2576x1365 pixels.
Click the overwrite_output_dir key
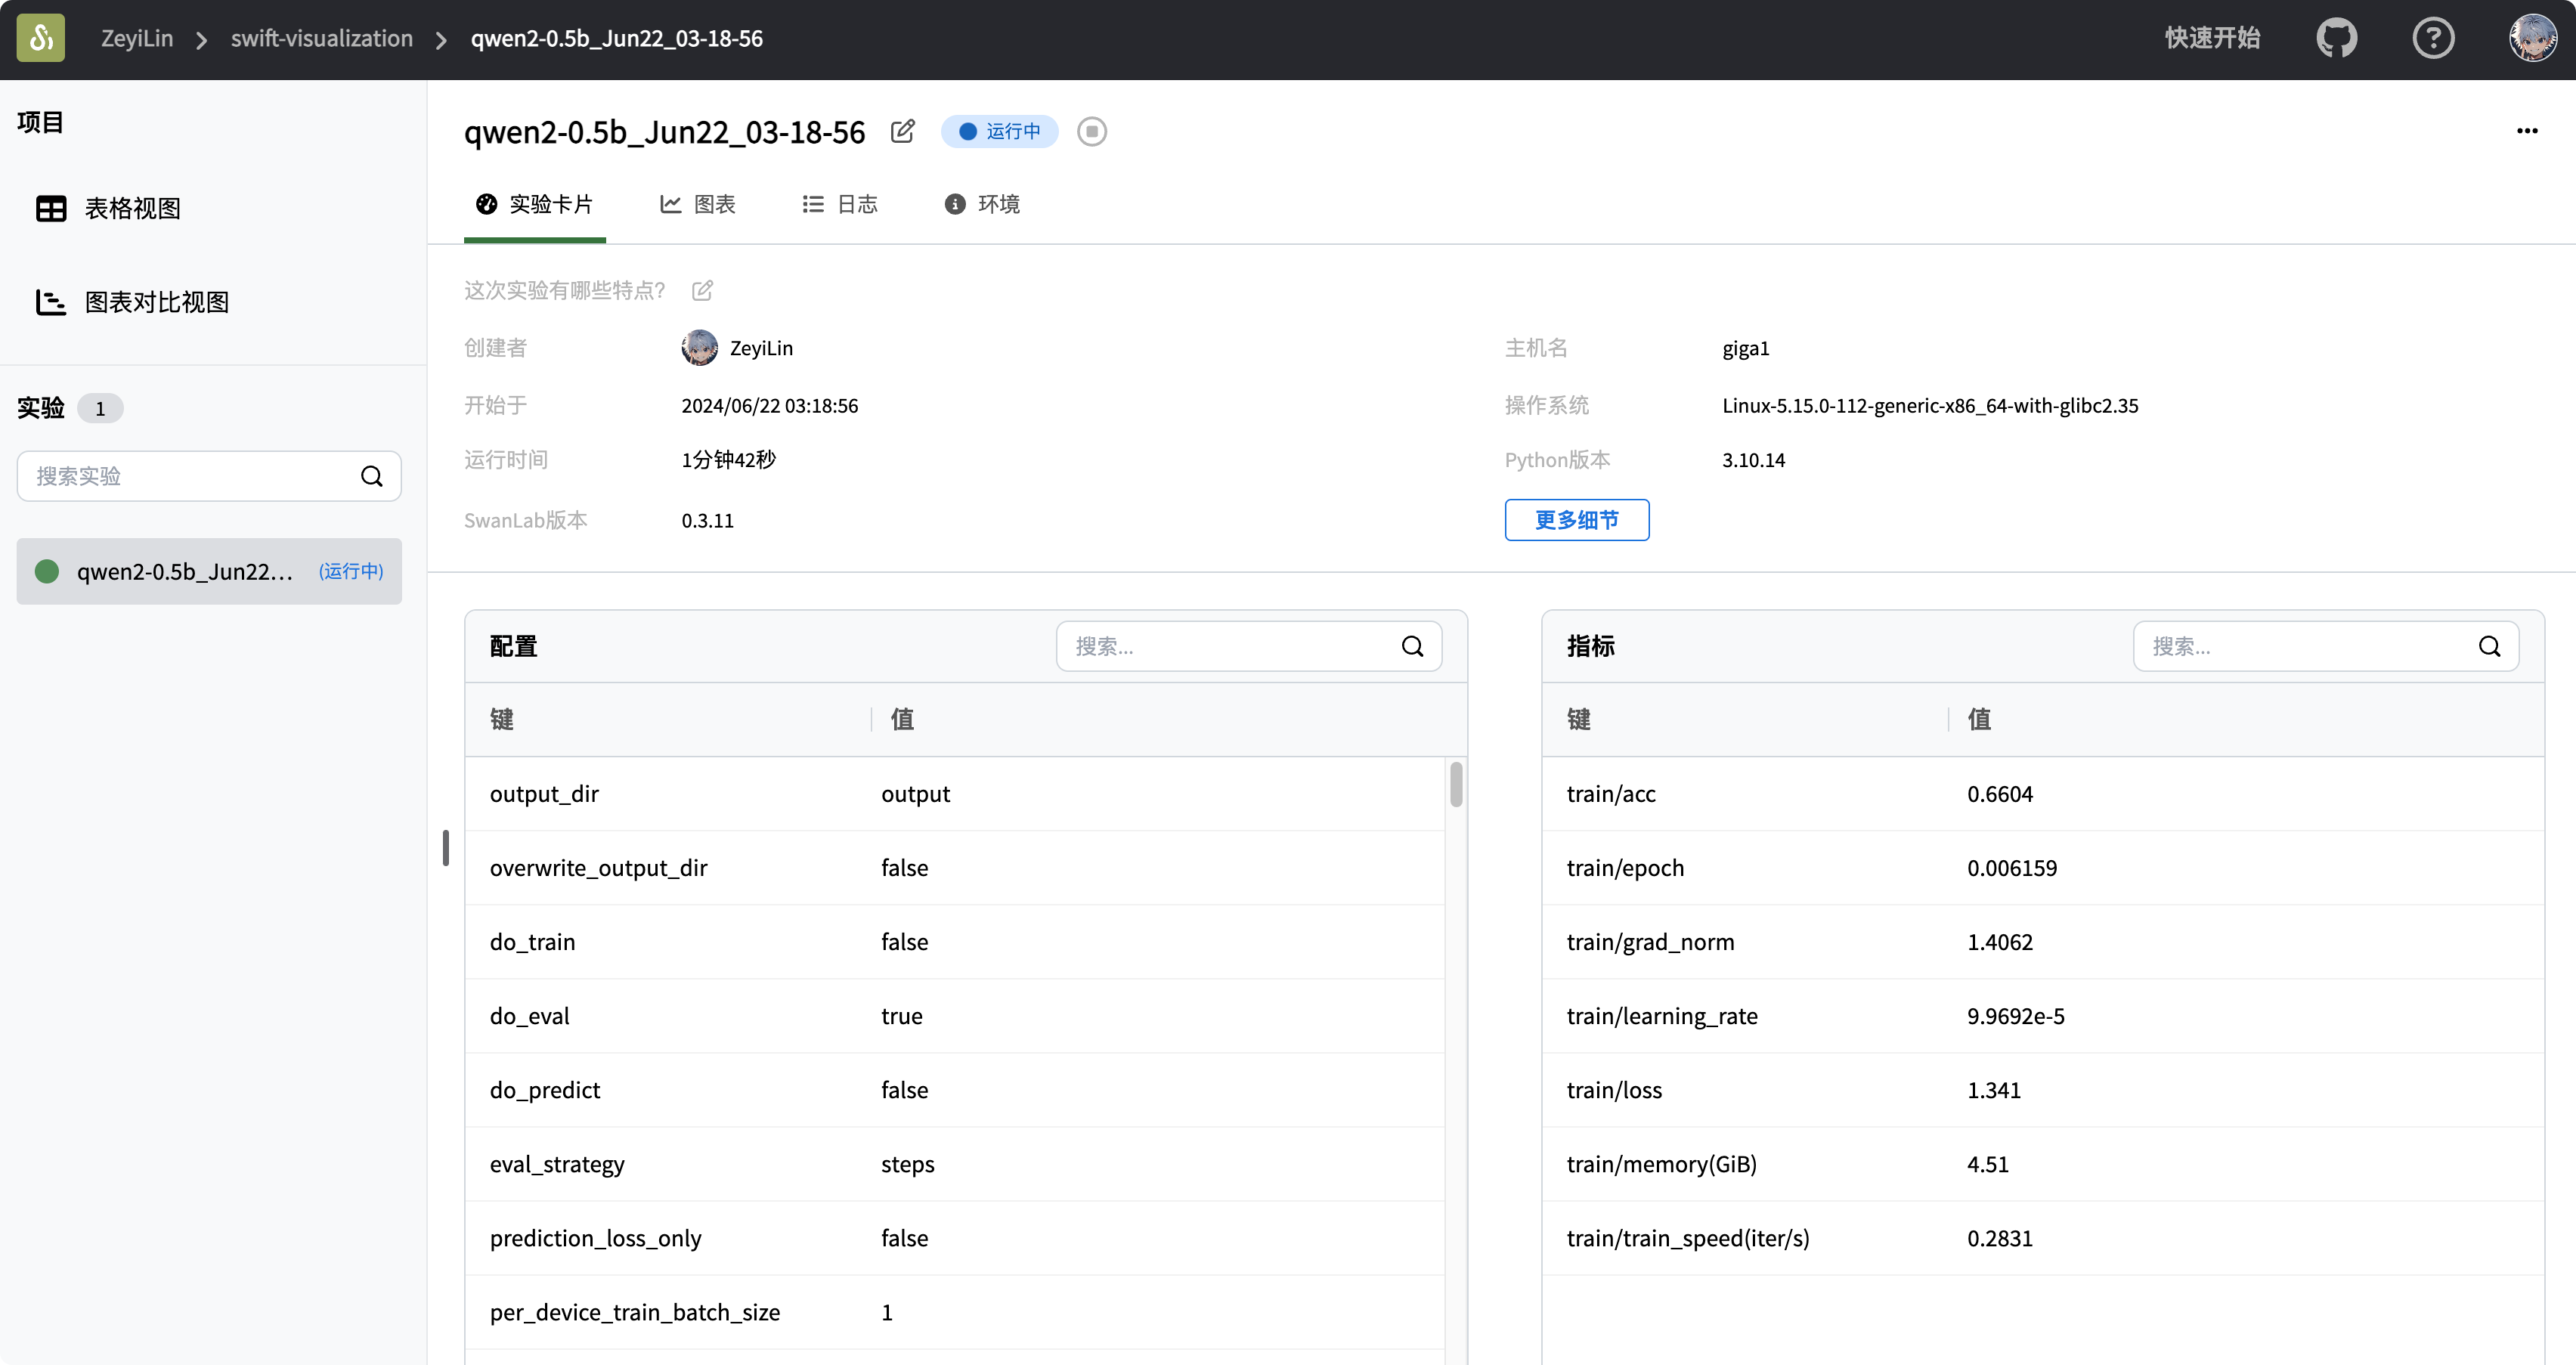(598, 868)
